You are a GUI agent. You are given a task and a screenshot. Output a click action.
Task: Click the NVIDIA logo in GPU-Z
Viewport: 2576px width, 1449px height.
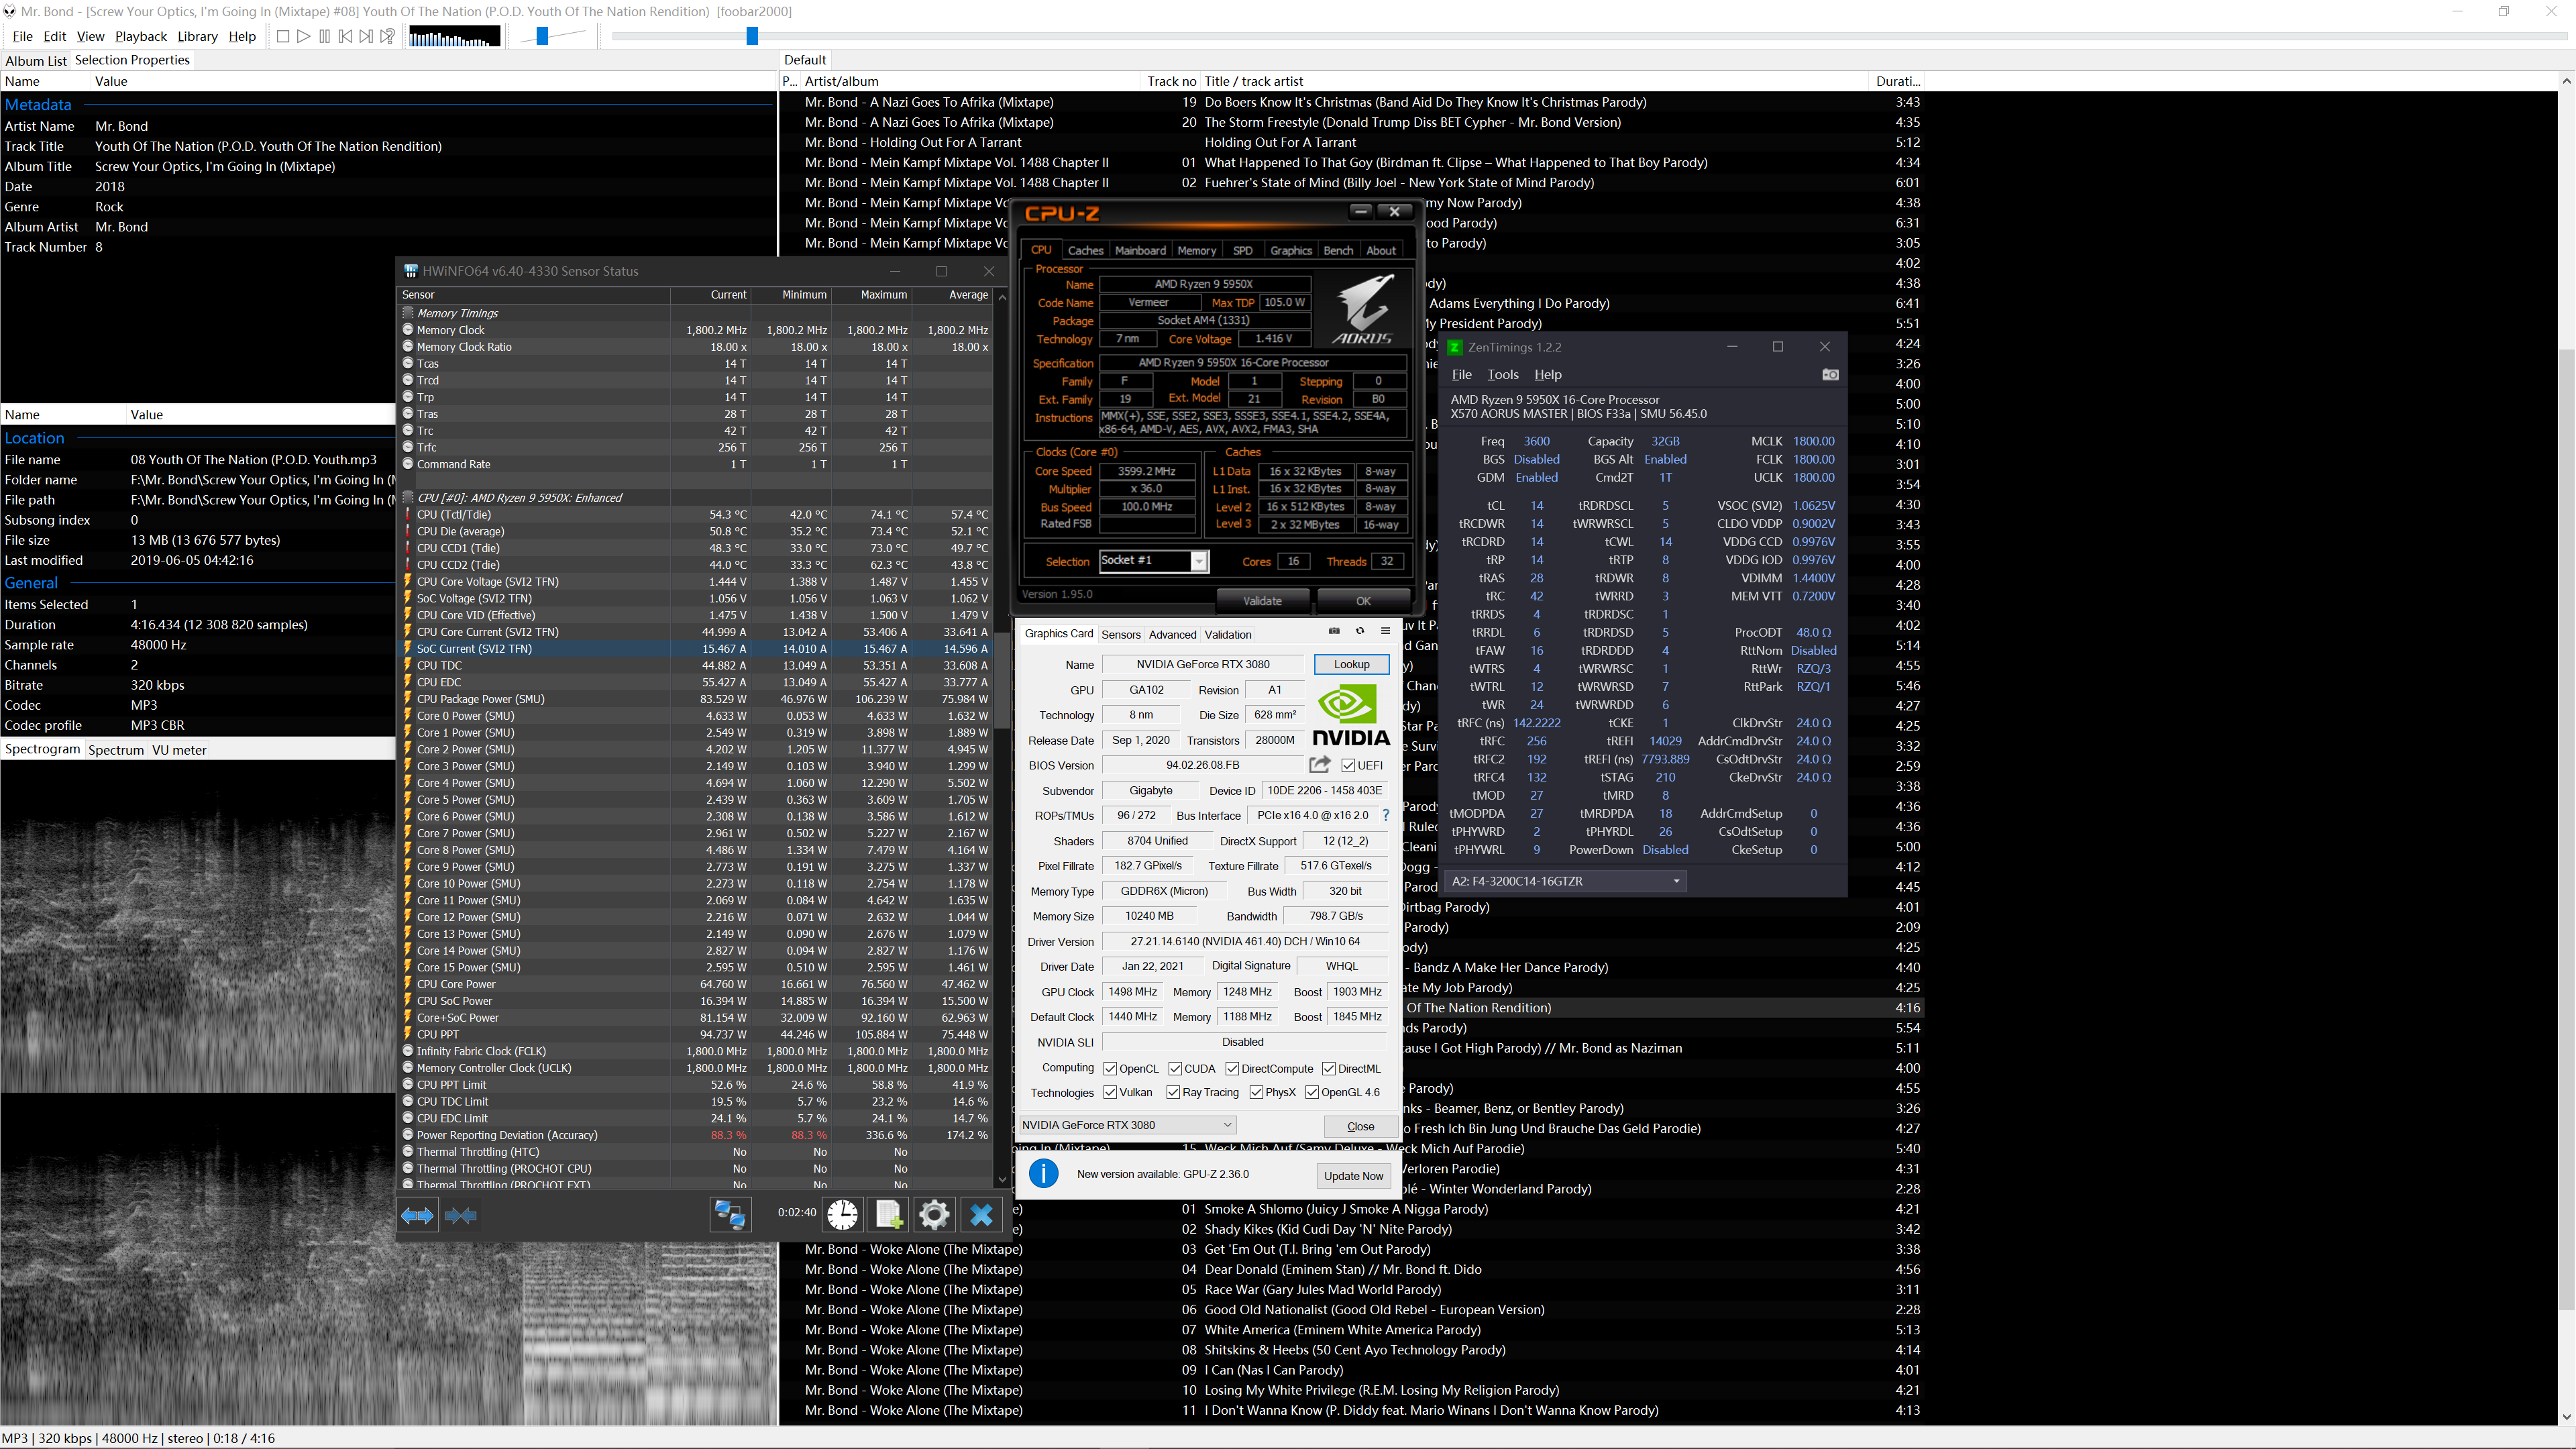tap(1351, 715)
